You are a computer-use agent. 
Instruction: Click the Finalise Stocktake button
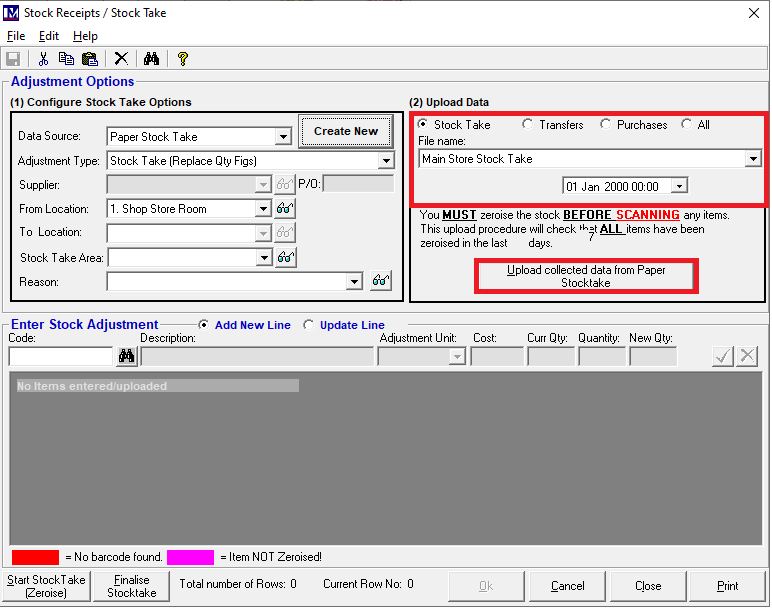click(x=131, y=586)
